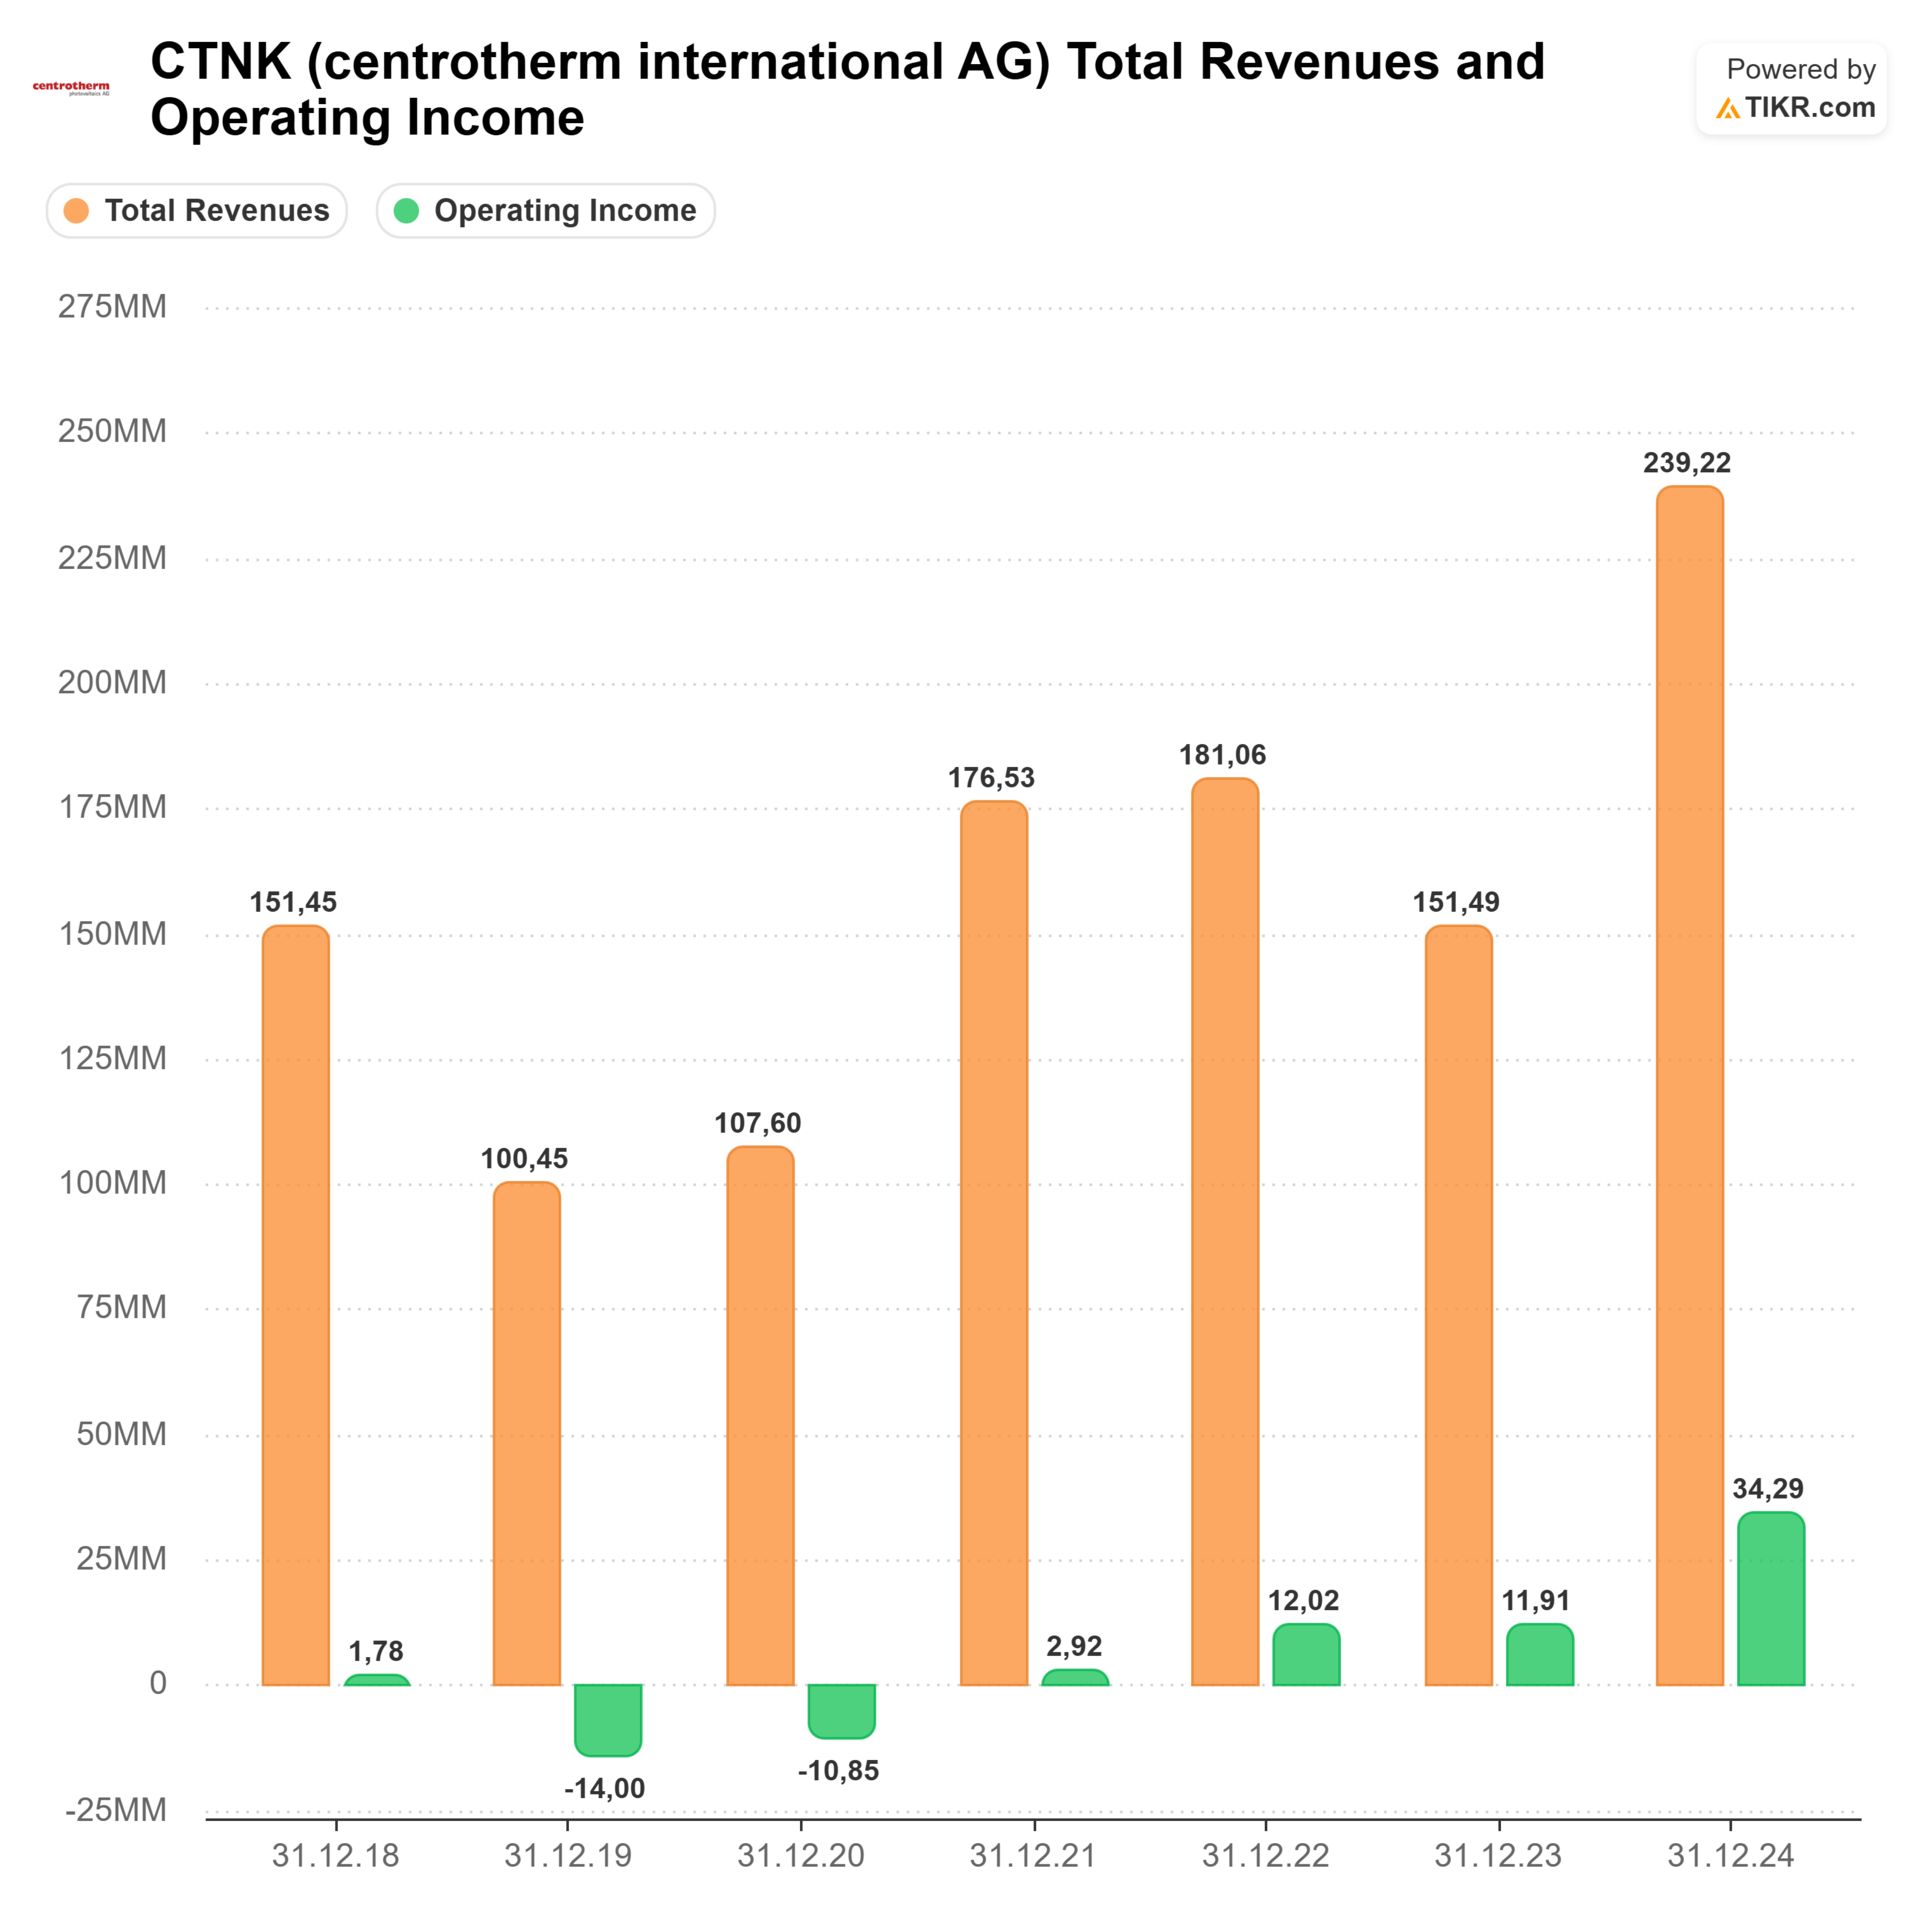Click the -10,85 negative green bar
Image resolution: width=1920 pixels, height=1920 pixels.
[841, 1711]
